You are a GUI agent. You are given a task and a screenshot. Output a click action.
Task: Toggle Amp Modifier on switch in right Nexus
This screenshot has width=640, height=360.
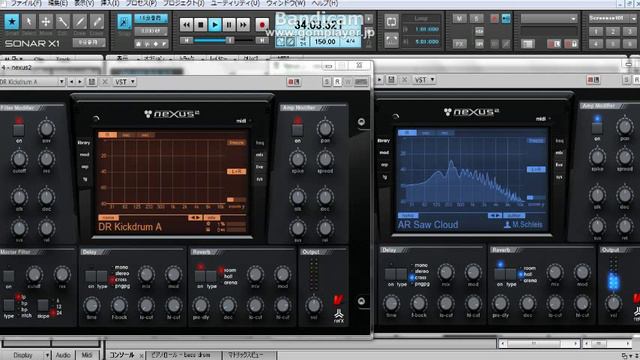pos(597,128)
